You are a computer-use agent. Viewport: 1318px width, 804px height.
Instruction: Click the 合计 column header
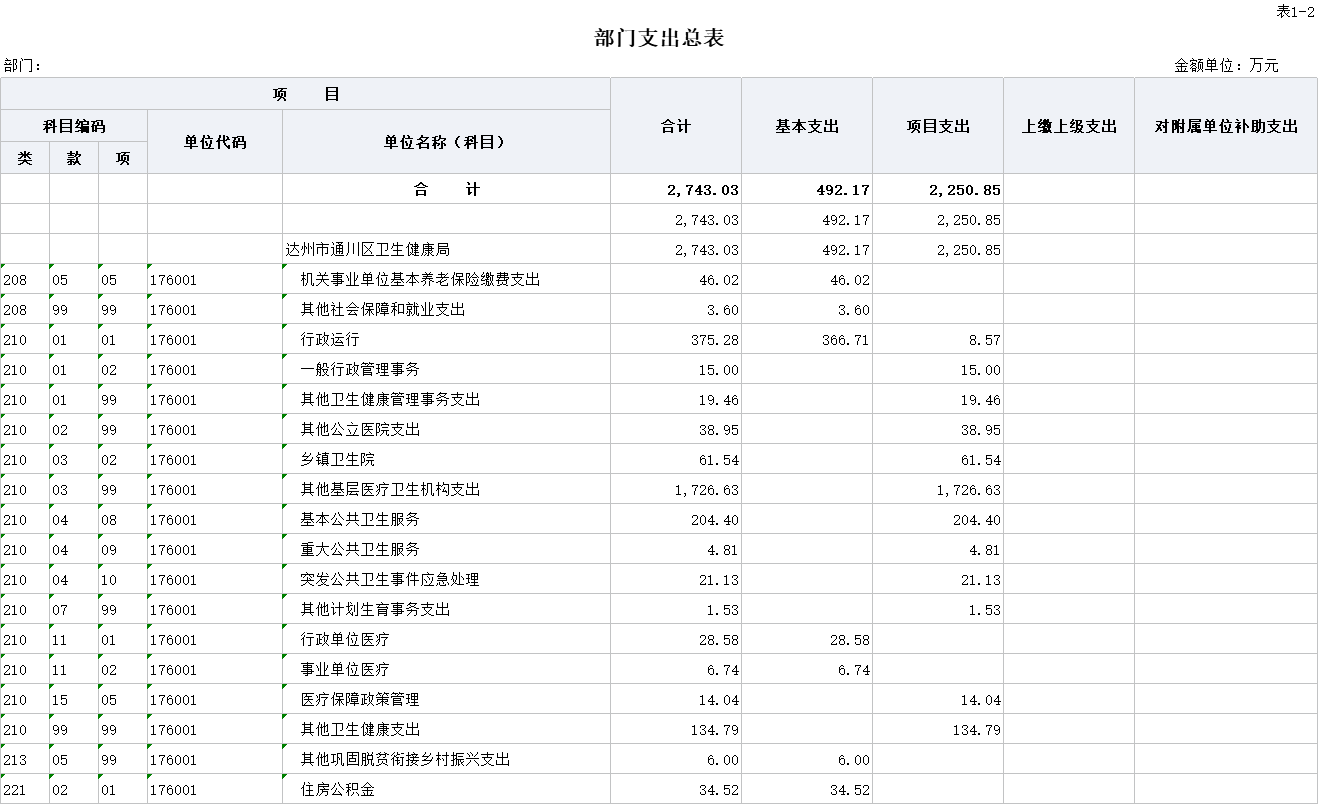pyautogui.click(x=676, y=126)
